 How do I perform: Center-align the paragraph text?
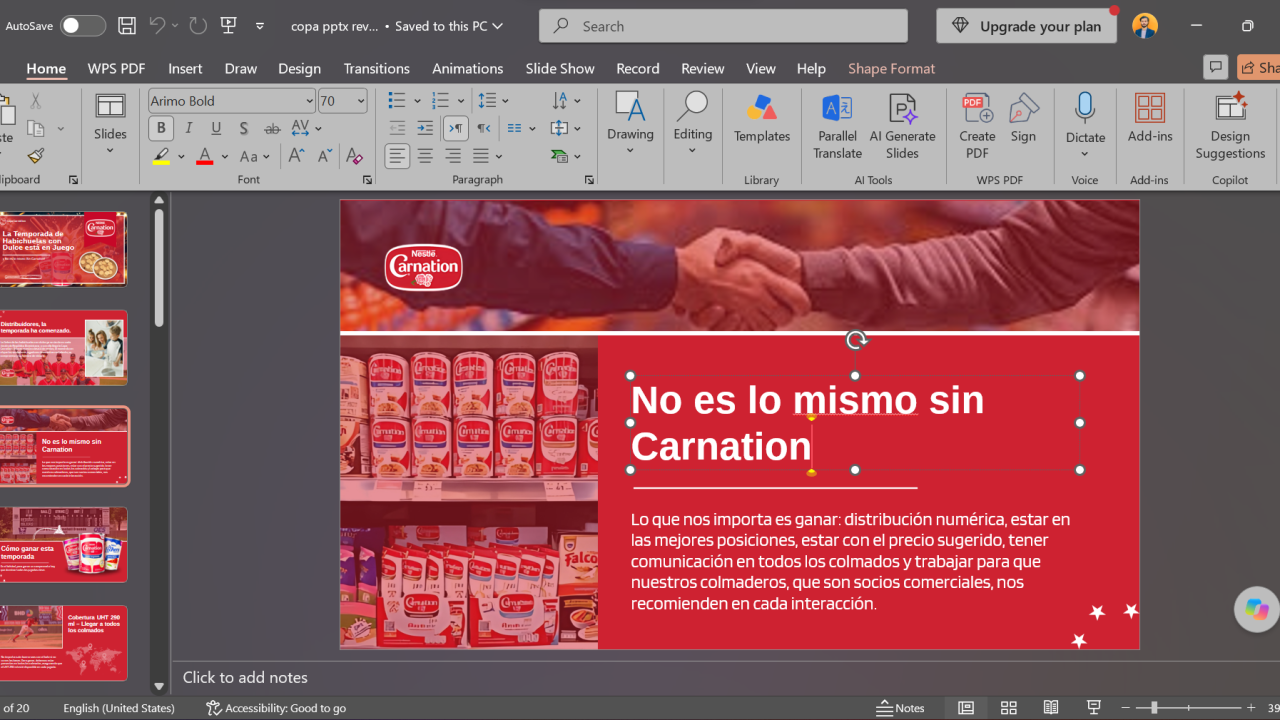[425, 156]
